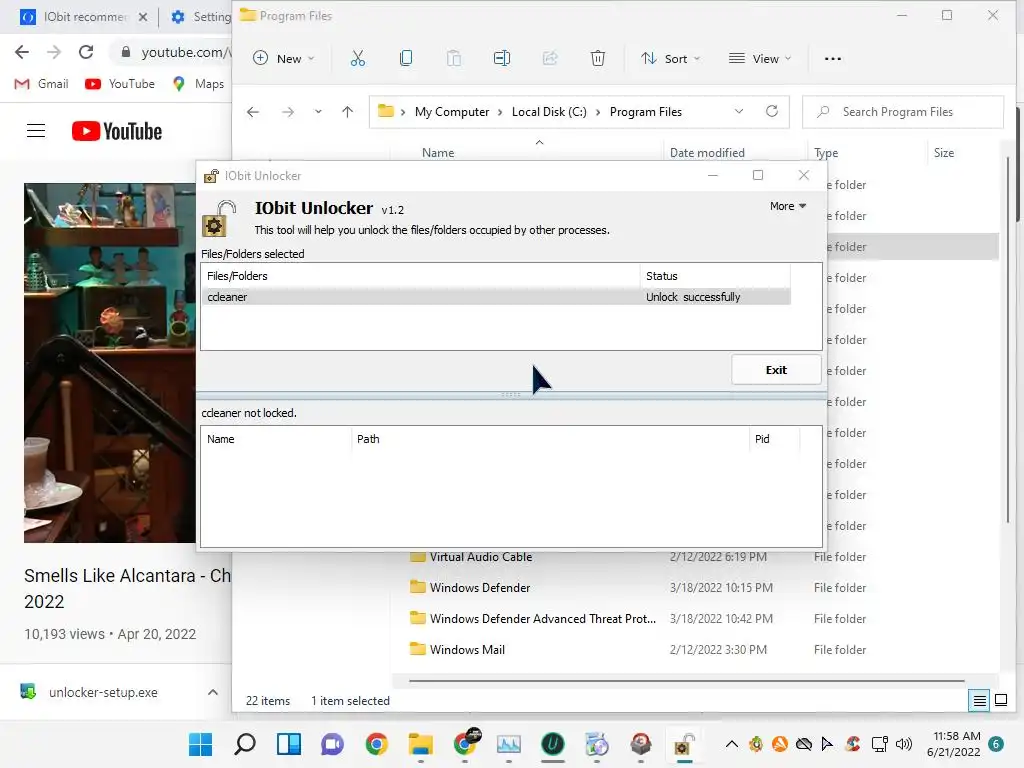1024x768 pixels.
Task: Open Google Chrome from the taskbar
Action: [377, 744]
